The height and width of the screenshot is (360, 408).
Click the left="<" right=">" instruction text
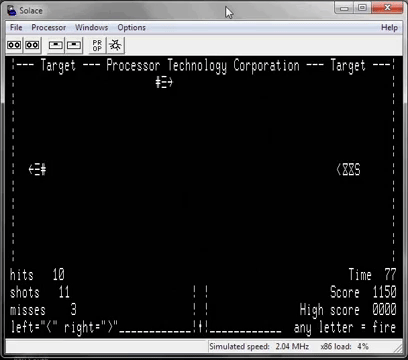point(64,327)
